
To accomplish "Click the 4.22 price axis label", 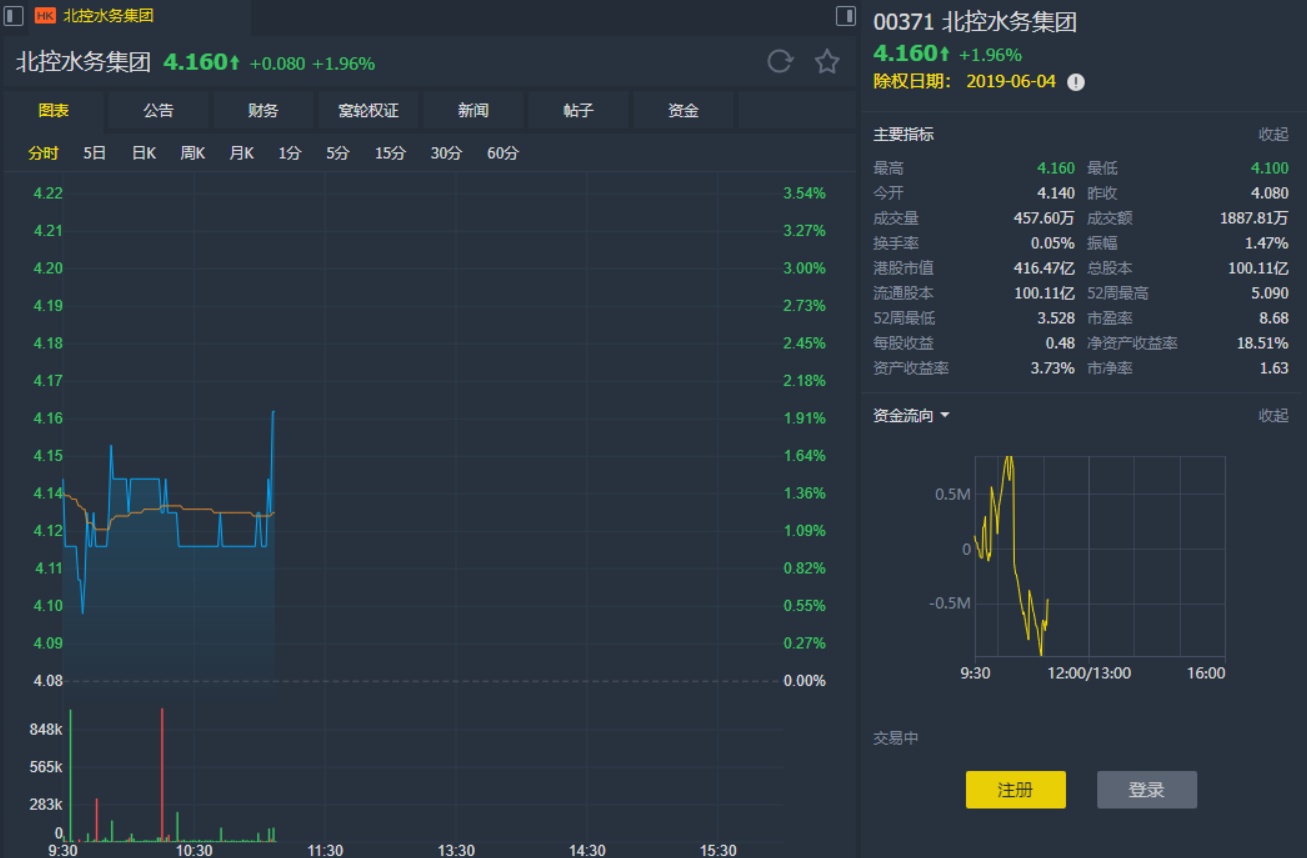I will point(48,193).
